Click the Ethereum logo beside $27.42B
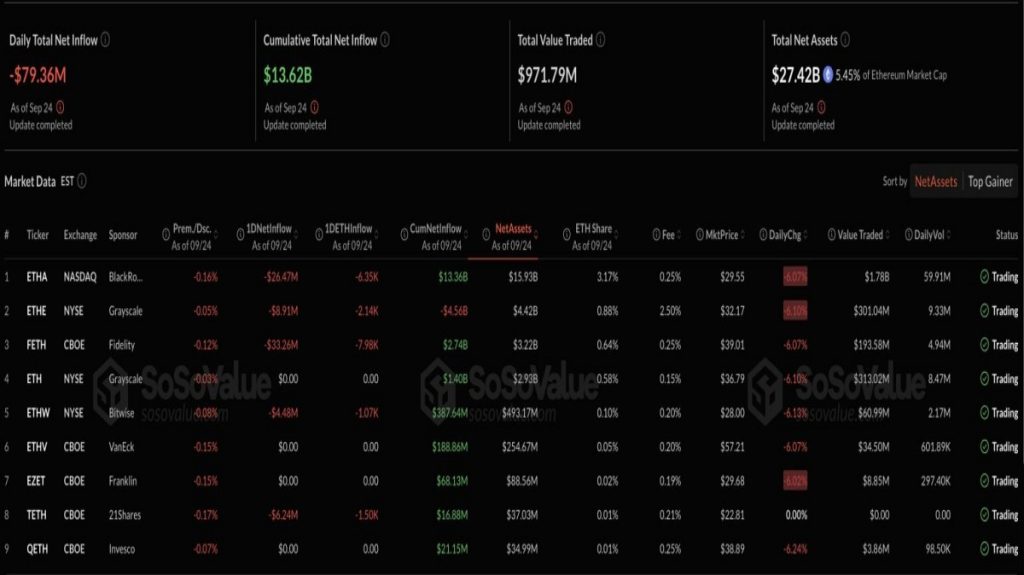1024x575 pixels. (x=827, y=75)
